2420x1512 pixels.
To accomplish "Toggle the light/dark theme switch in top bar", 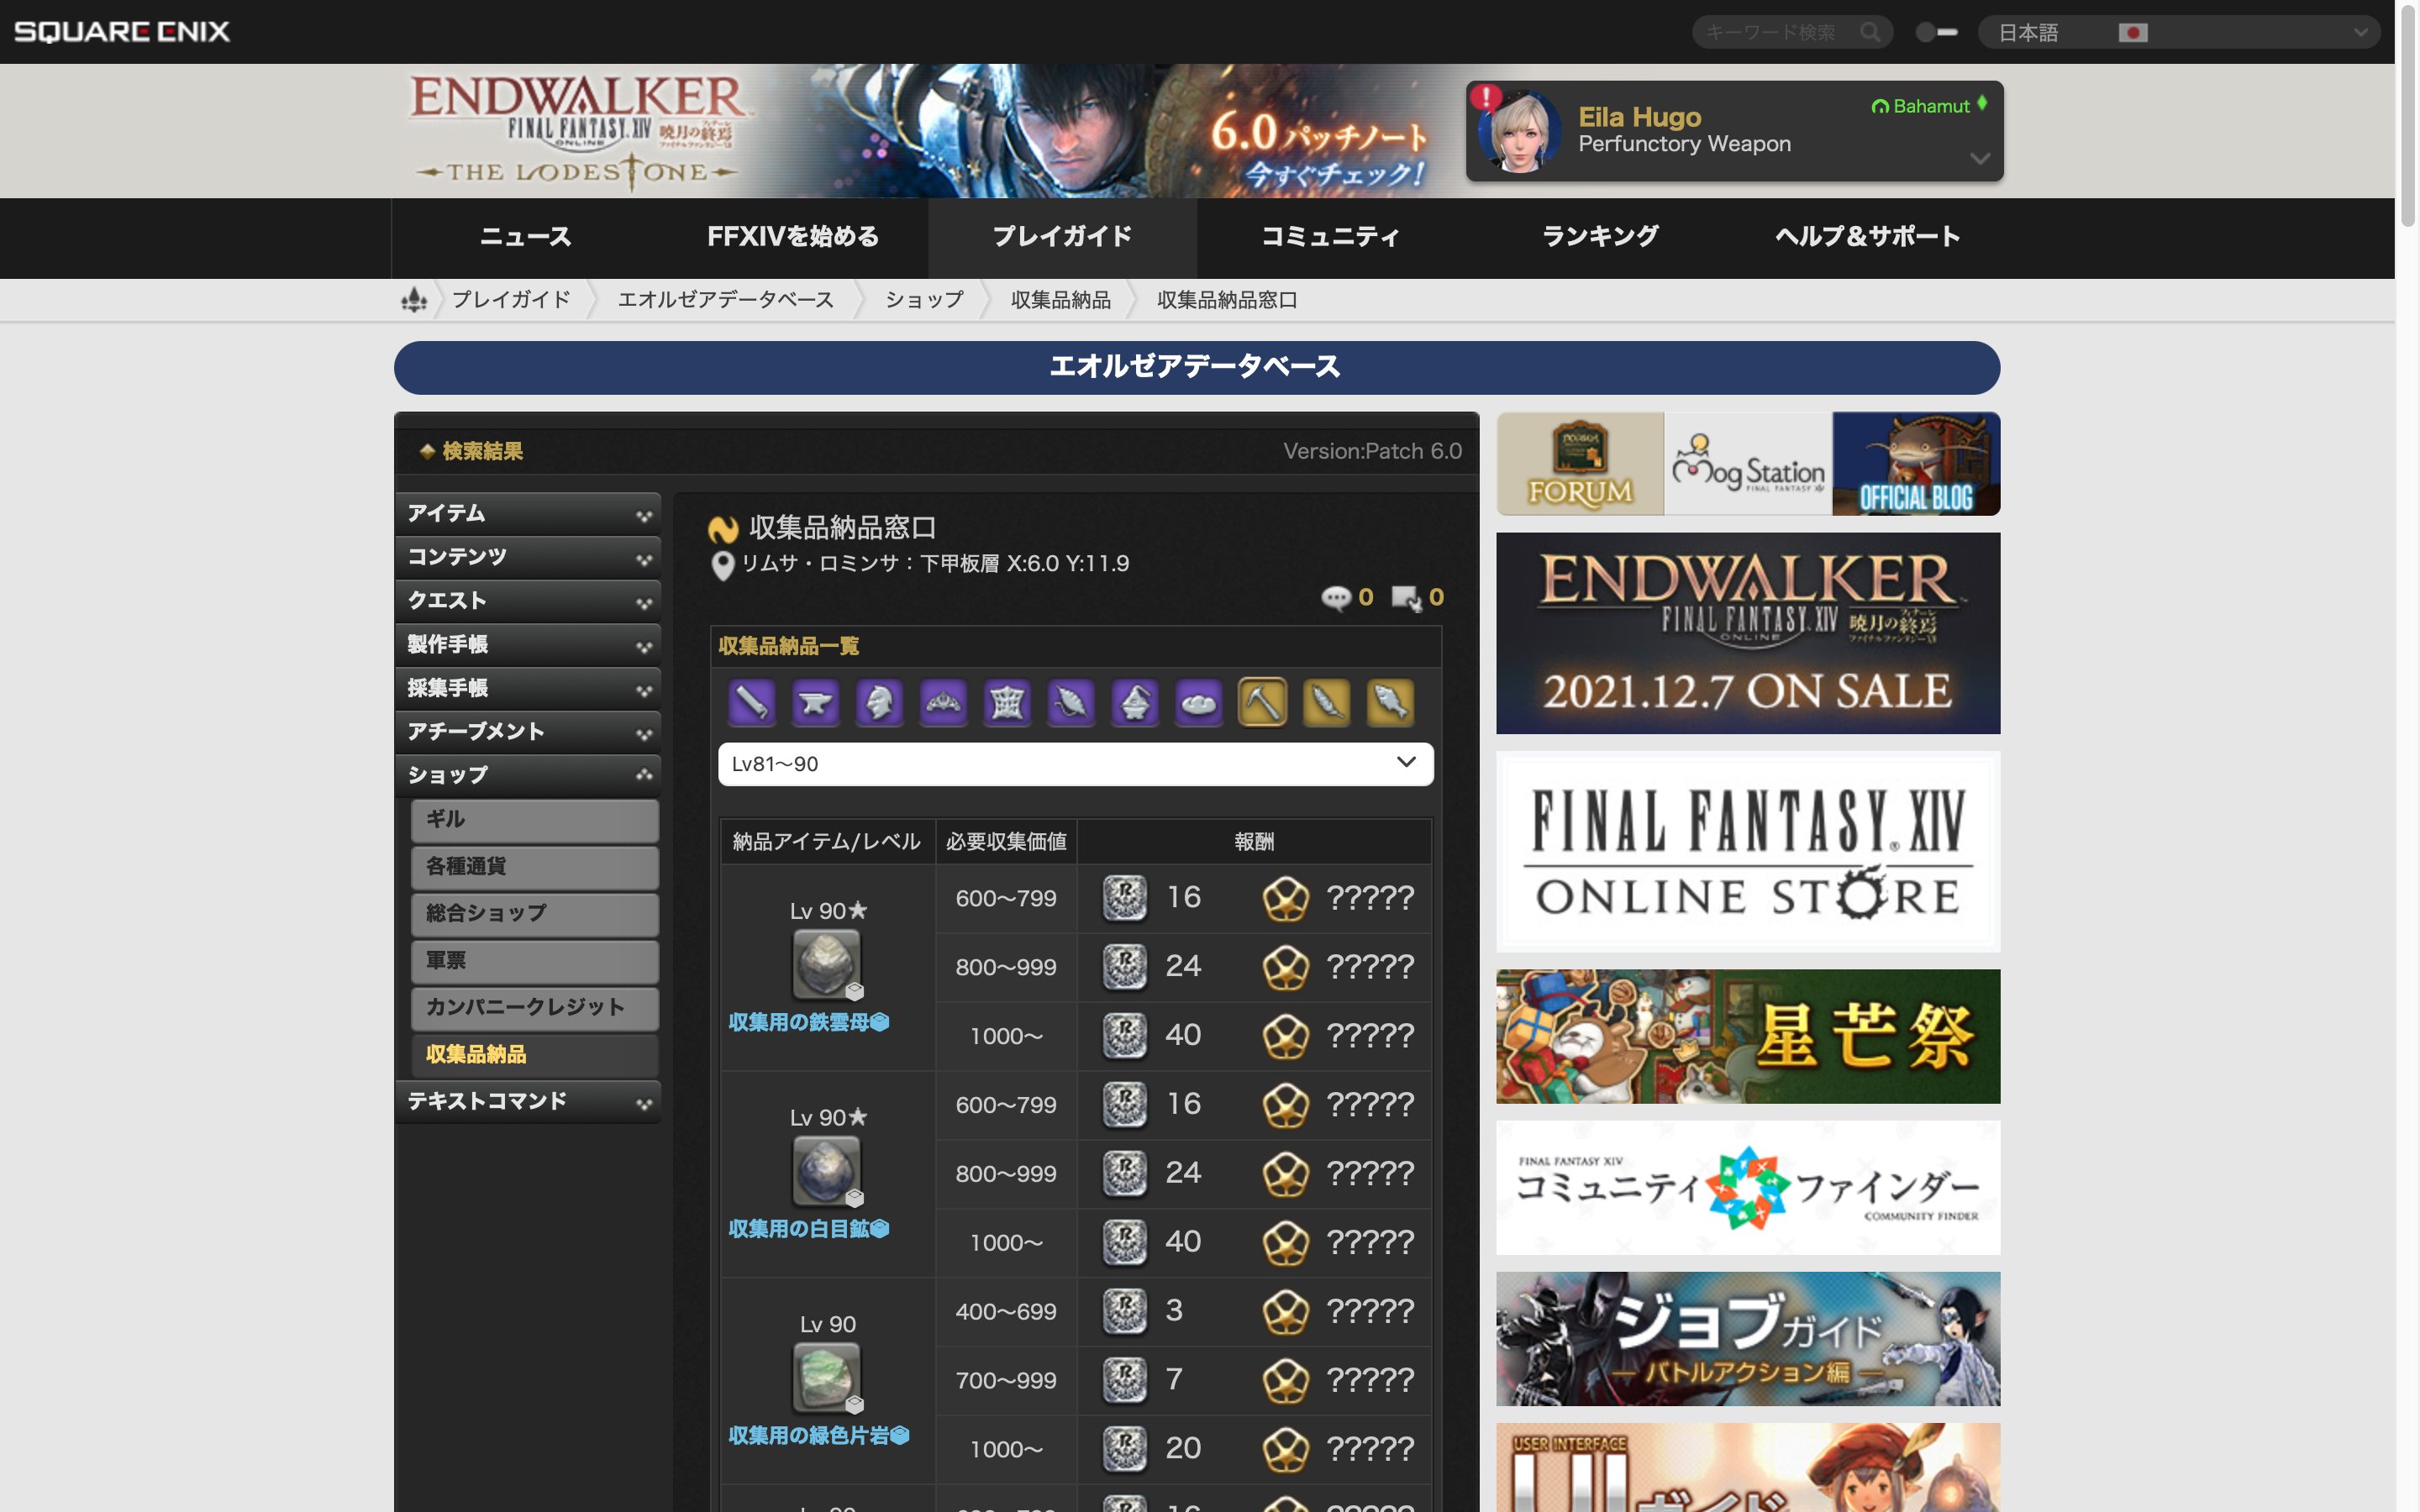I will pos(1936,32).
